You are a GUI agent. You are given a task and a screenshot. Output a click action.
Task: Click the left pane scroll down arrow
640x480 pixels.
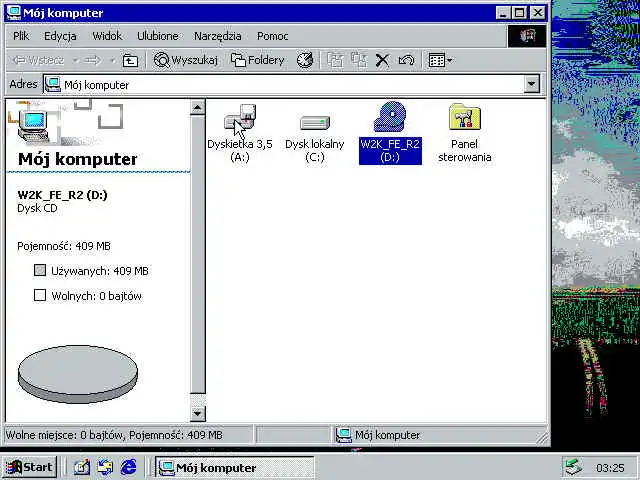point(198,413)
